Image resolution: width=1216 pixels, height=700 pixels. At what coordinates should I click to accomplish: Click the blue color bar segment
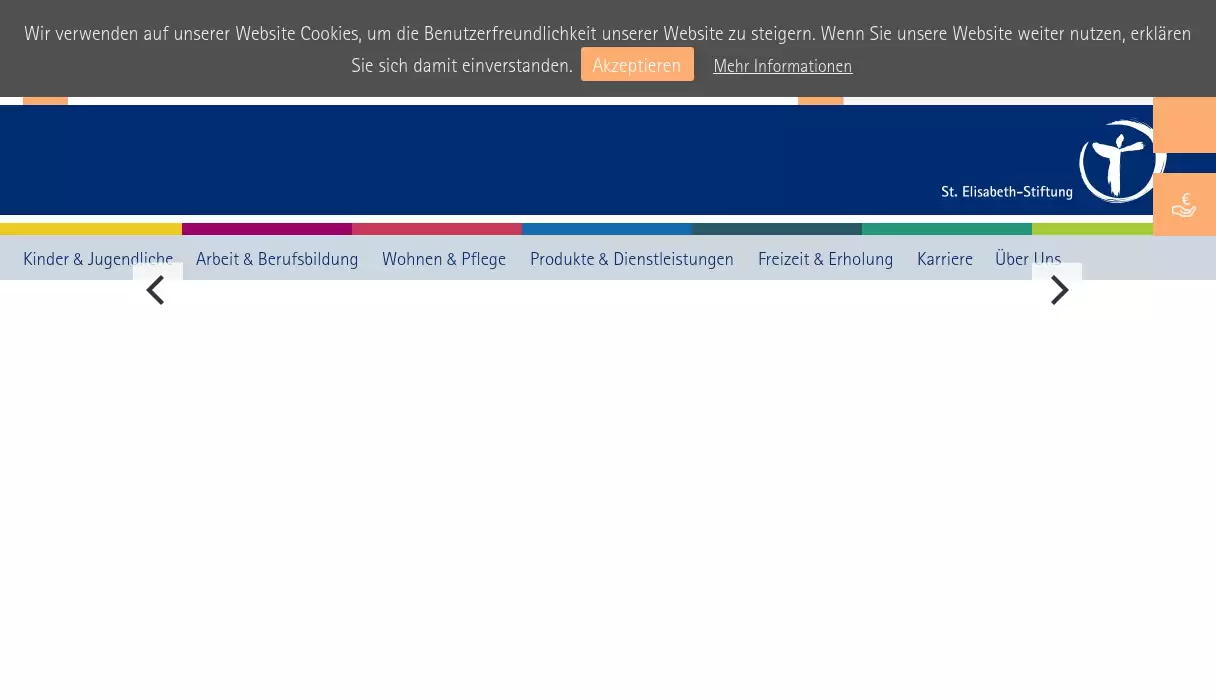click(x=607, y=229)
